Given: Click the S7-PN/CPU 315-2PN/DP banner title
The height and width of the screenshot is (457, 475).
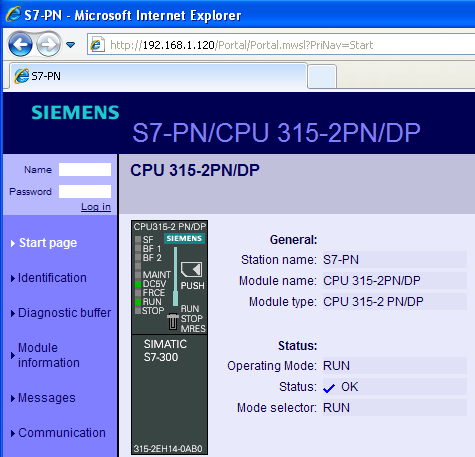Looking at the screenshot, I should [276, 133].
